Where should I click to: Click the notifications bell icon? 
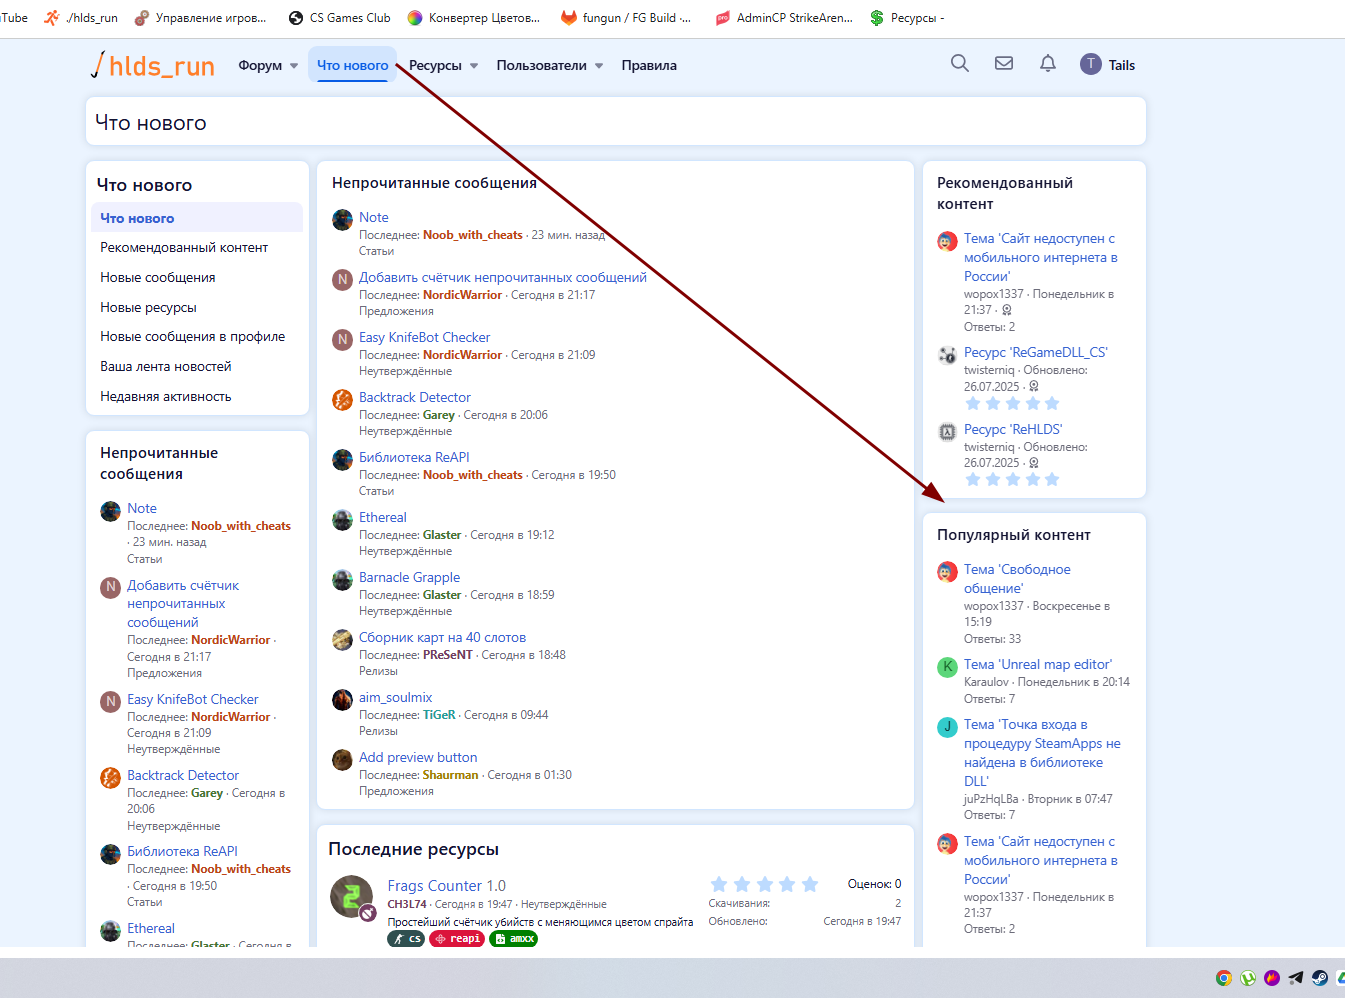click(1047, 64)
